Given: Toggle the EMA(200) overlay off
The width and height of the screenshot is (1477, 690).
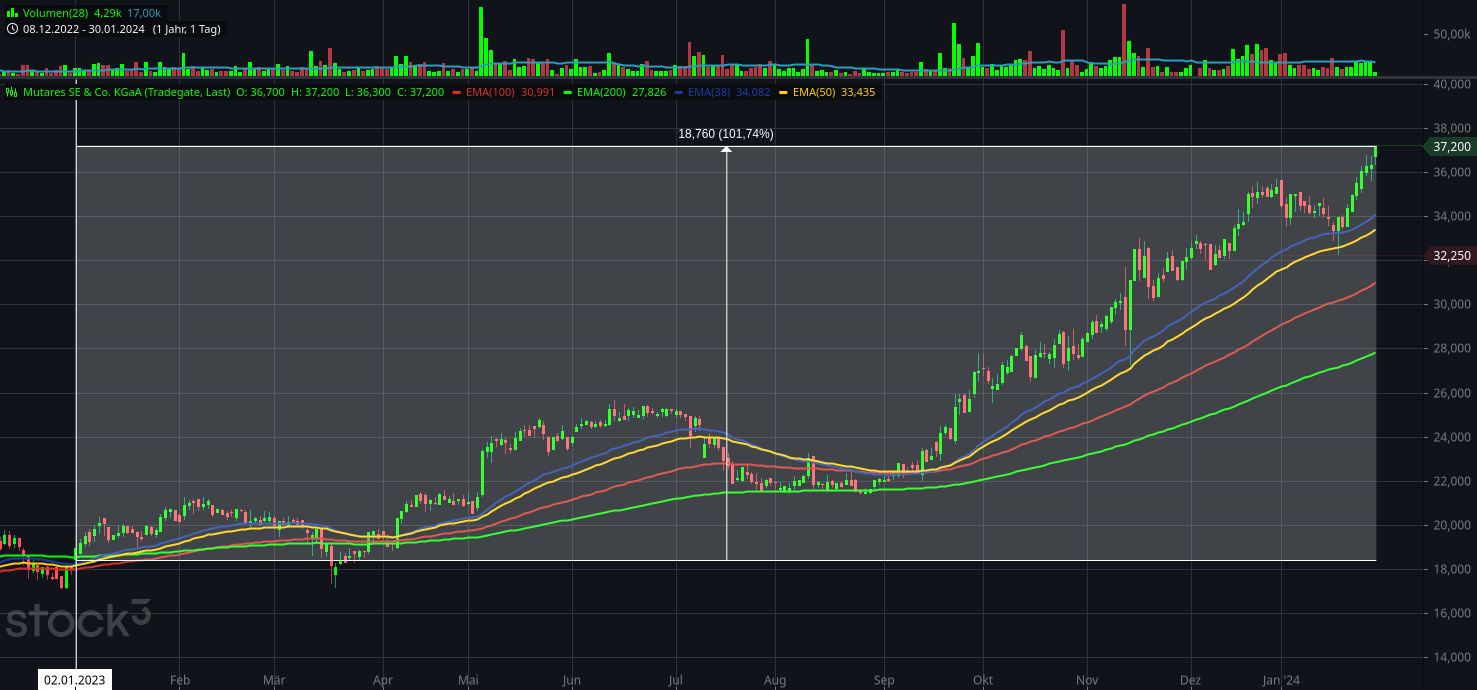Looking at the screenshot, I should pyautogui.click(x=603, y=90).
